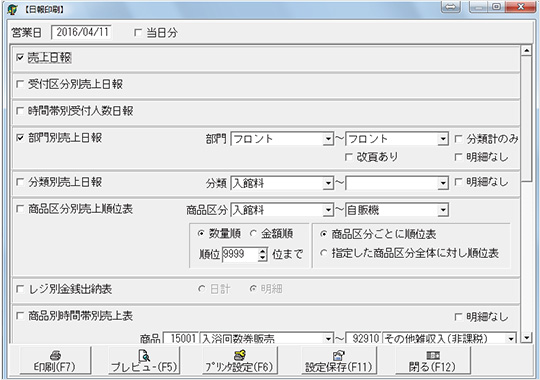Image resolution: width=540 pixels, height=380 pixels.
Task: Select the 日計 radio button
Action: (x=202, y=289)
